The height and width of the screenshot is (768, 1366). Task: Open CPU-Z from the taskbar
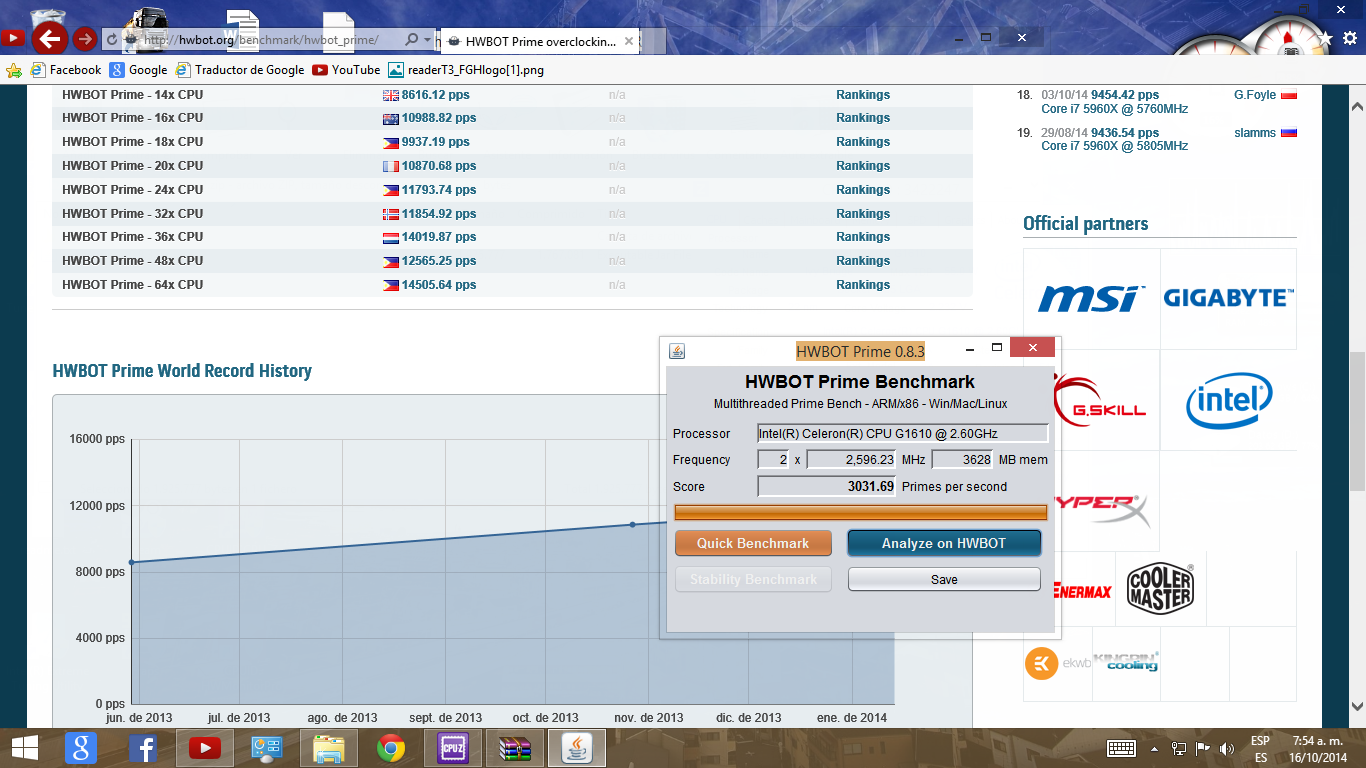(x=453, y=748)
